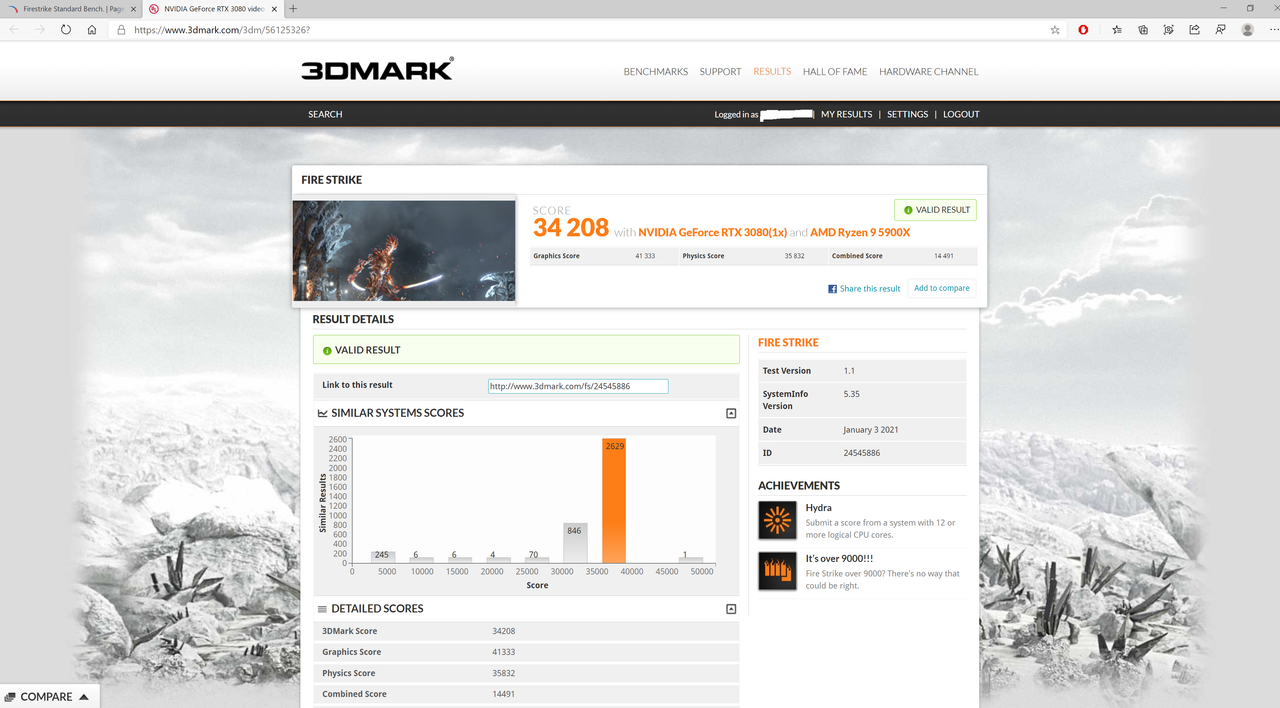Open the browser Share icon

(1194, 30)
